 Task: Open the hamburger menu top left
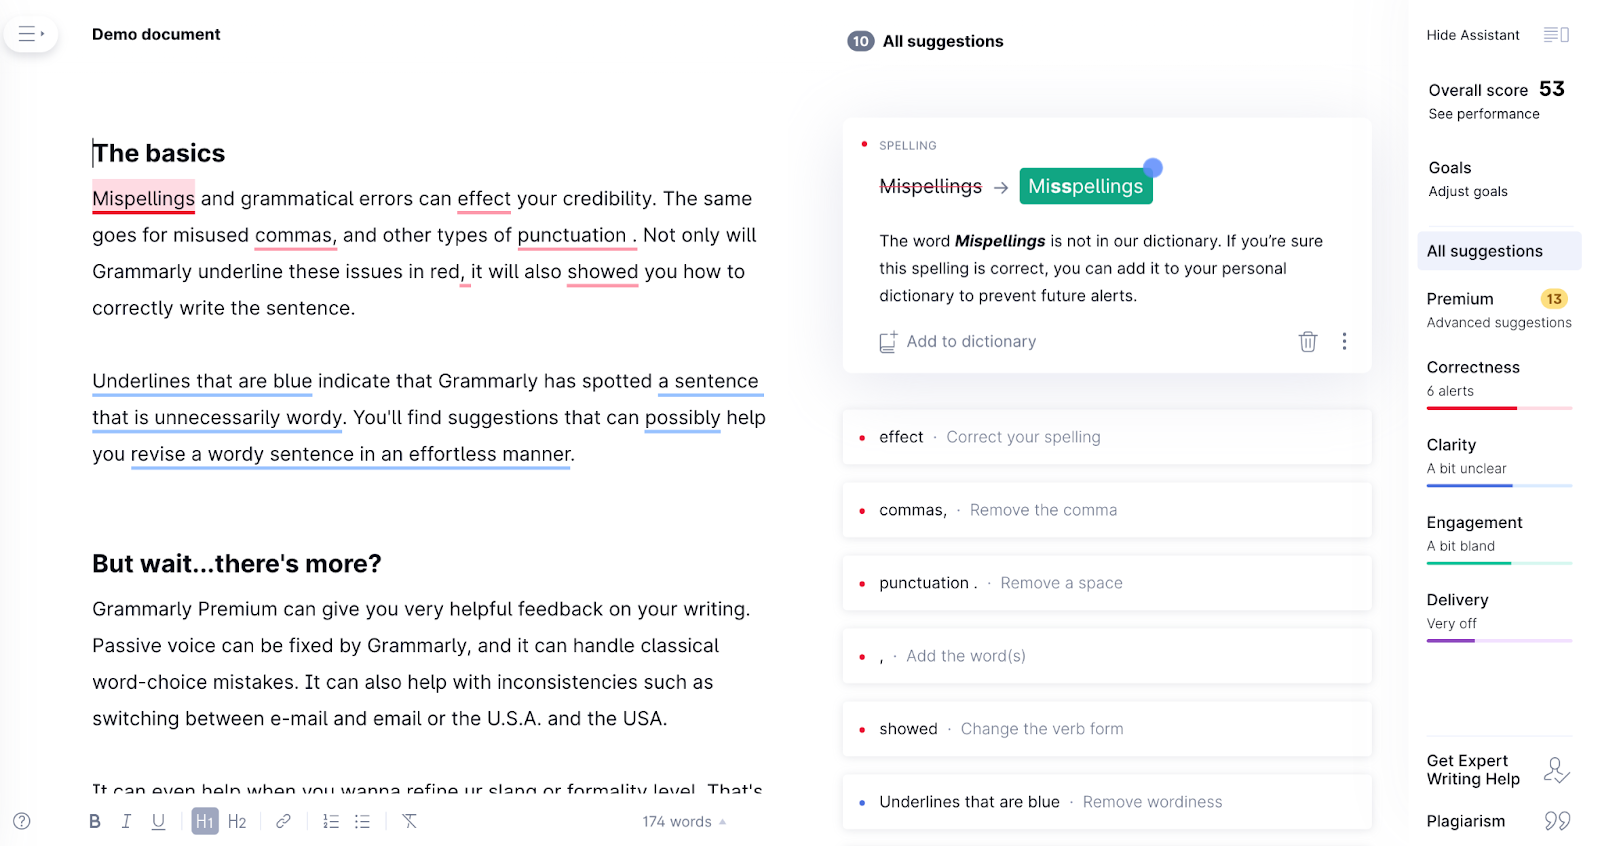click(30, 33)
